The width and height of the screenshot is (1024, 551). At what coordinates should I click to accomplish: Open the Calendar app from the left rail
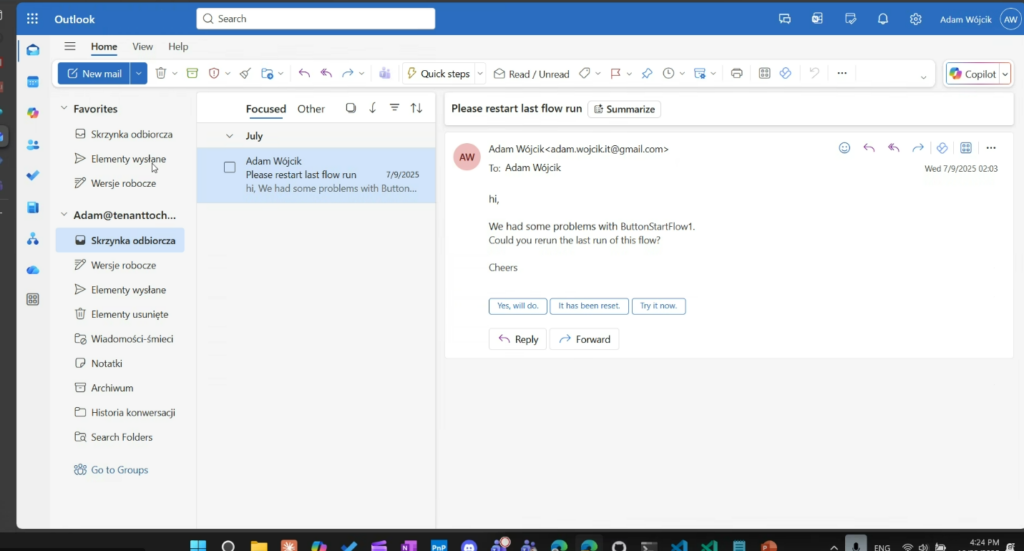(33, 82)
